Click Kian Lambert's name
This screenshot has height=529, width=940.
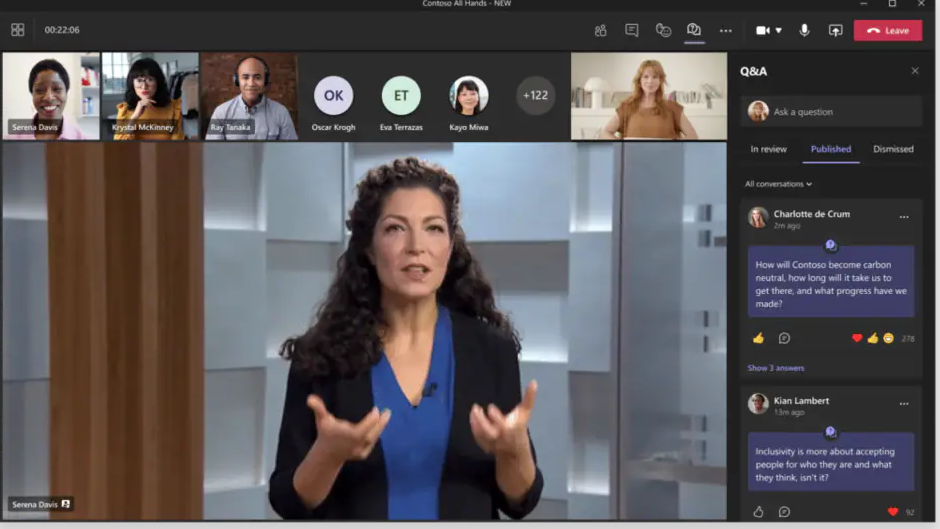(x=802, y=401)
